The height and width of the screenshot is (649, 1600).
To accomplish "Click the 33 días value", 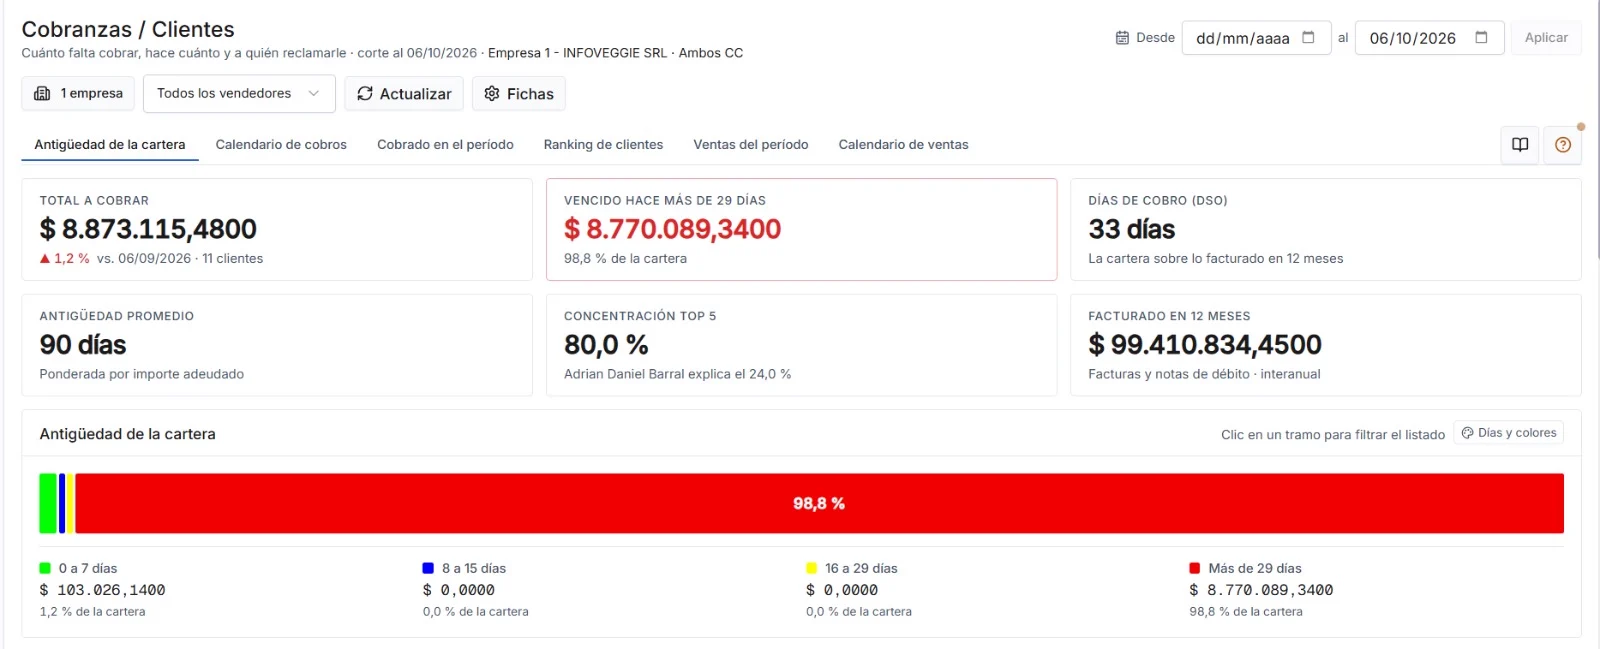I will [x=1132, y=229].
